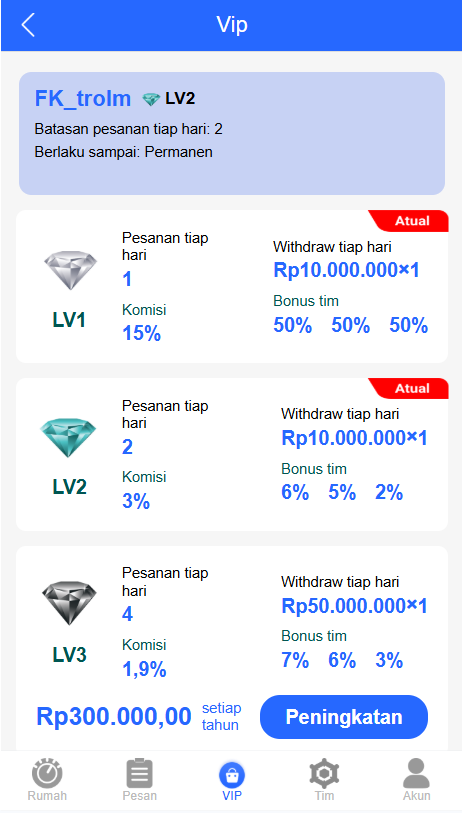Click the Vip page title

(x=232, y=24)
